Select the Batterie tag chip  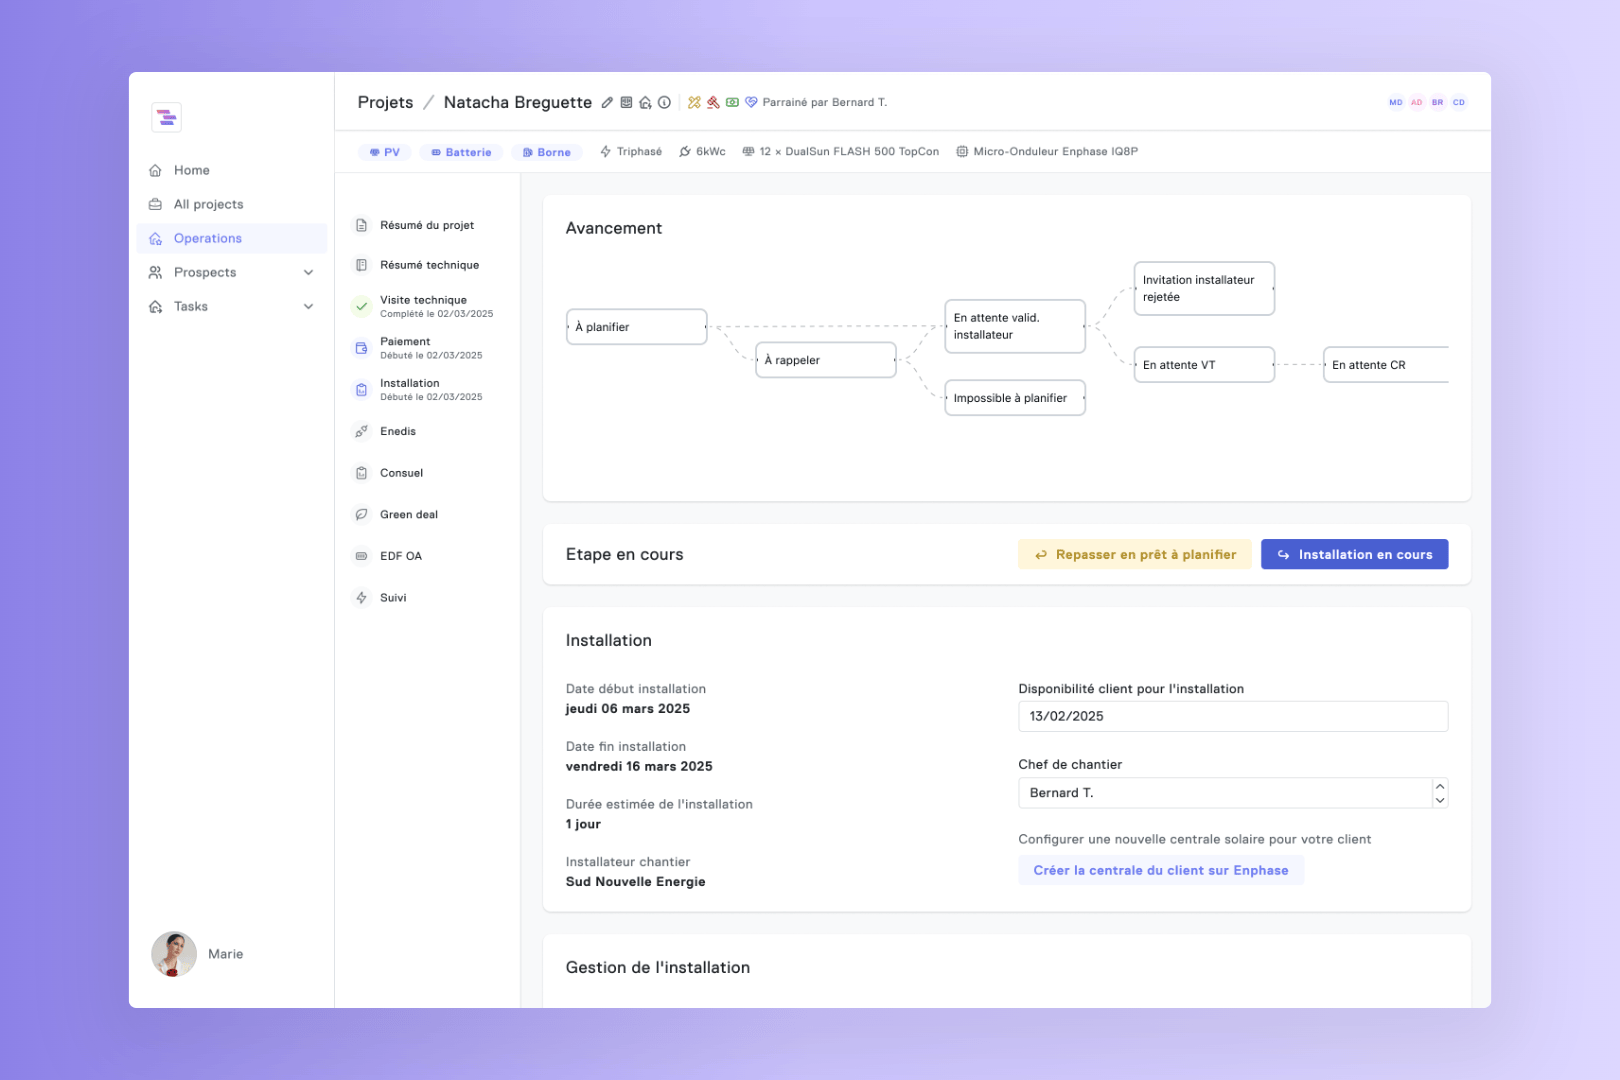461,152
